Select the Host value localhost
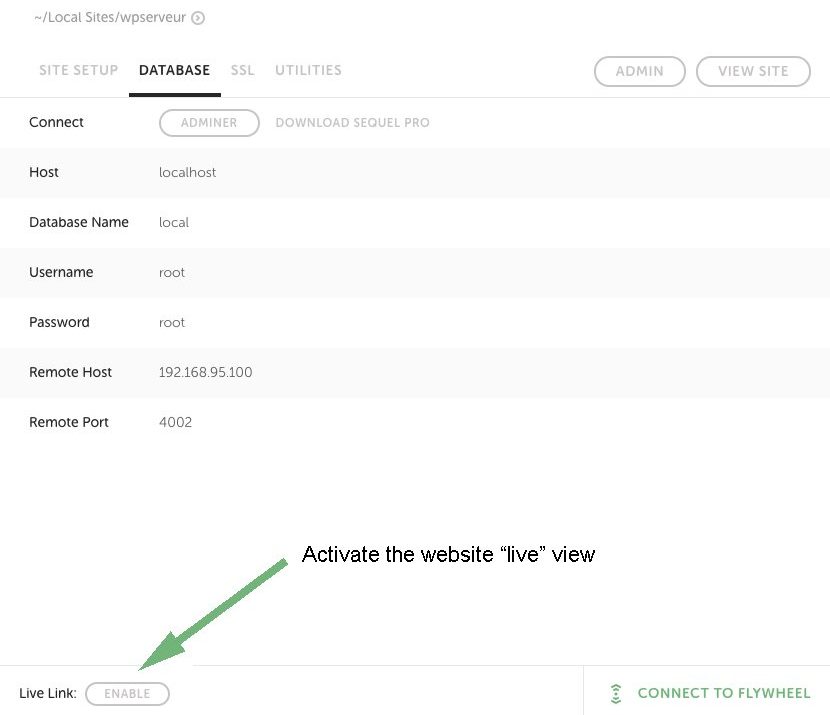 (188, 173)
